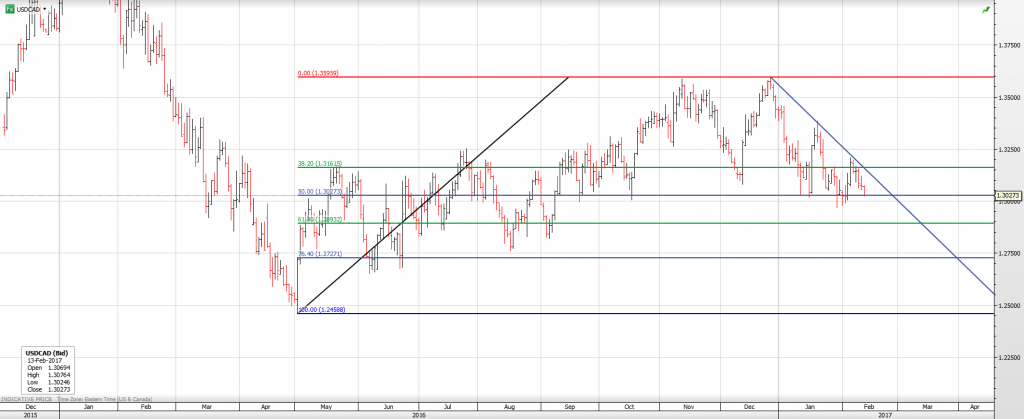Screen dimensions: 1024x419
Task: Click the USDCAD symbol name text
Action: coord(28,10)
